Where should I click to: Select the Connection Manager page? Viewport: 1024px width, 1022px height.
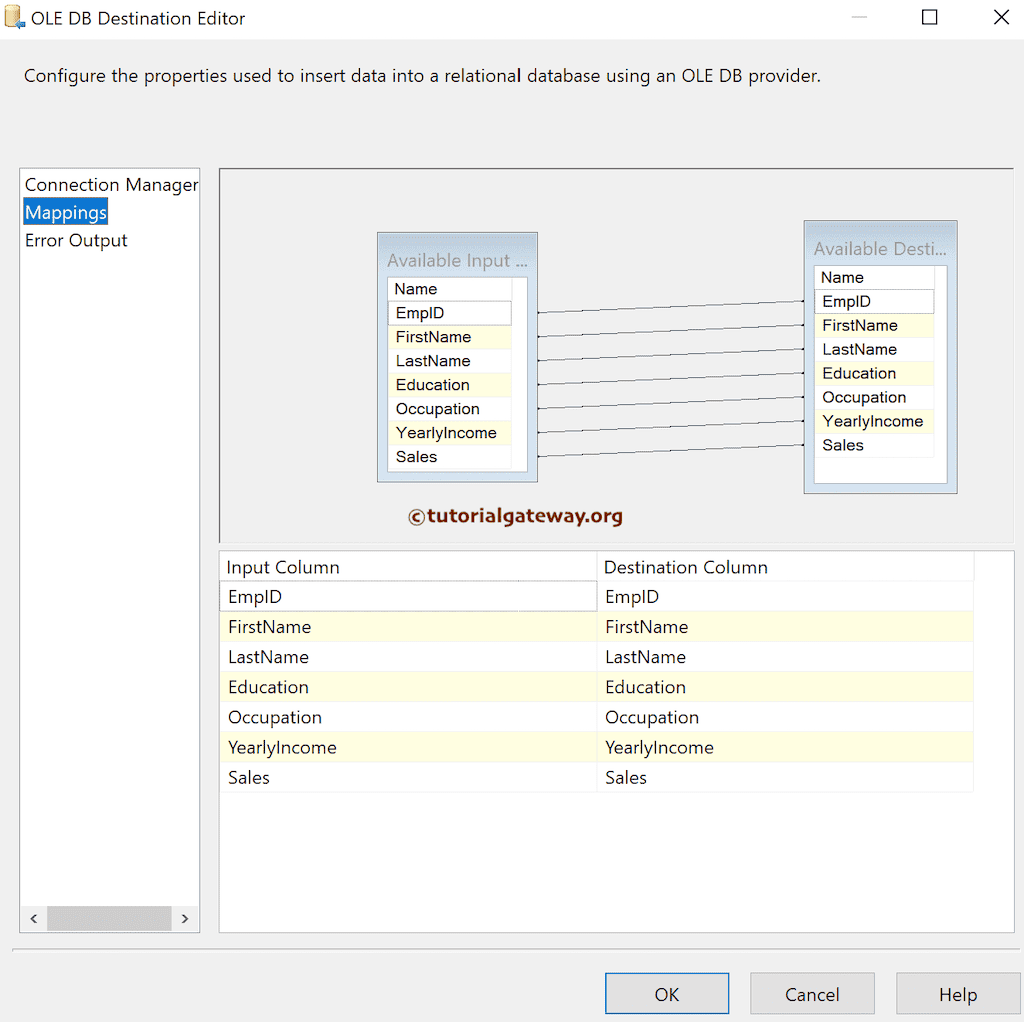pyautogui.click(x=110, y=184)
